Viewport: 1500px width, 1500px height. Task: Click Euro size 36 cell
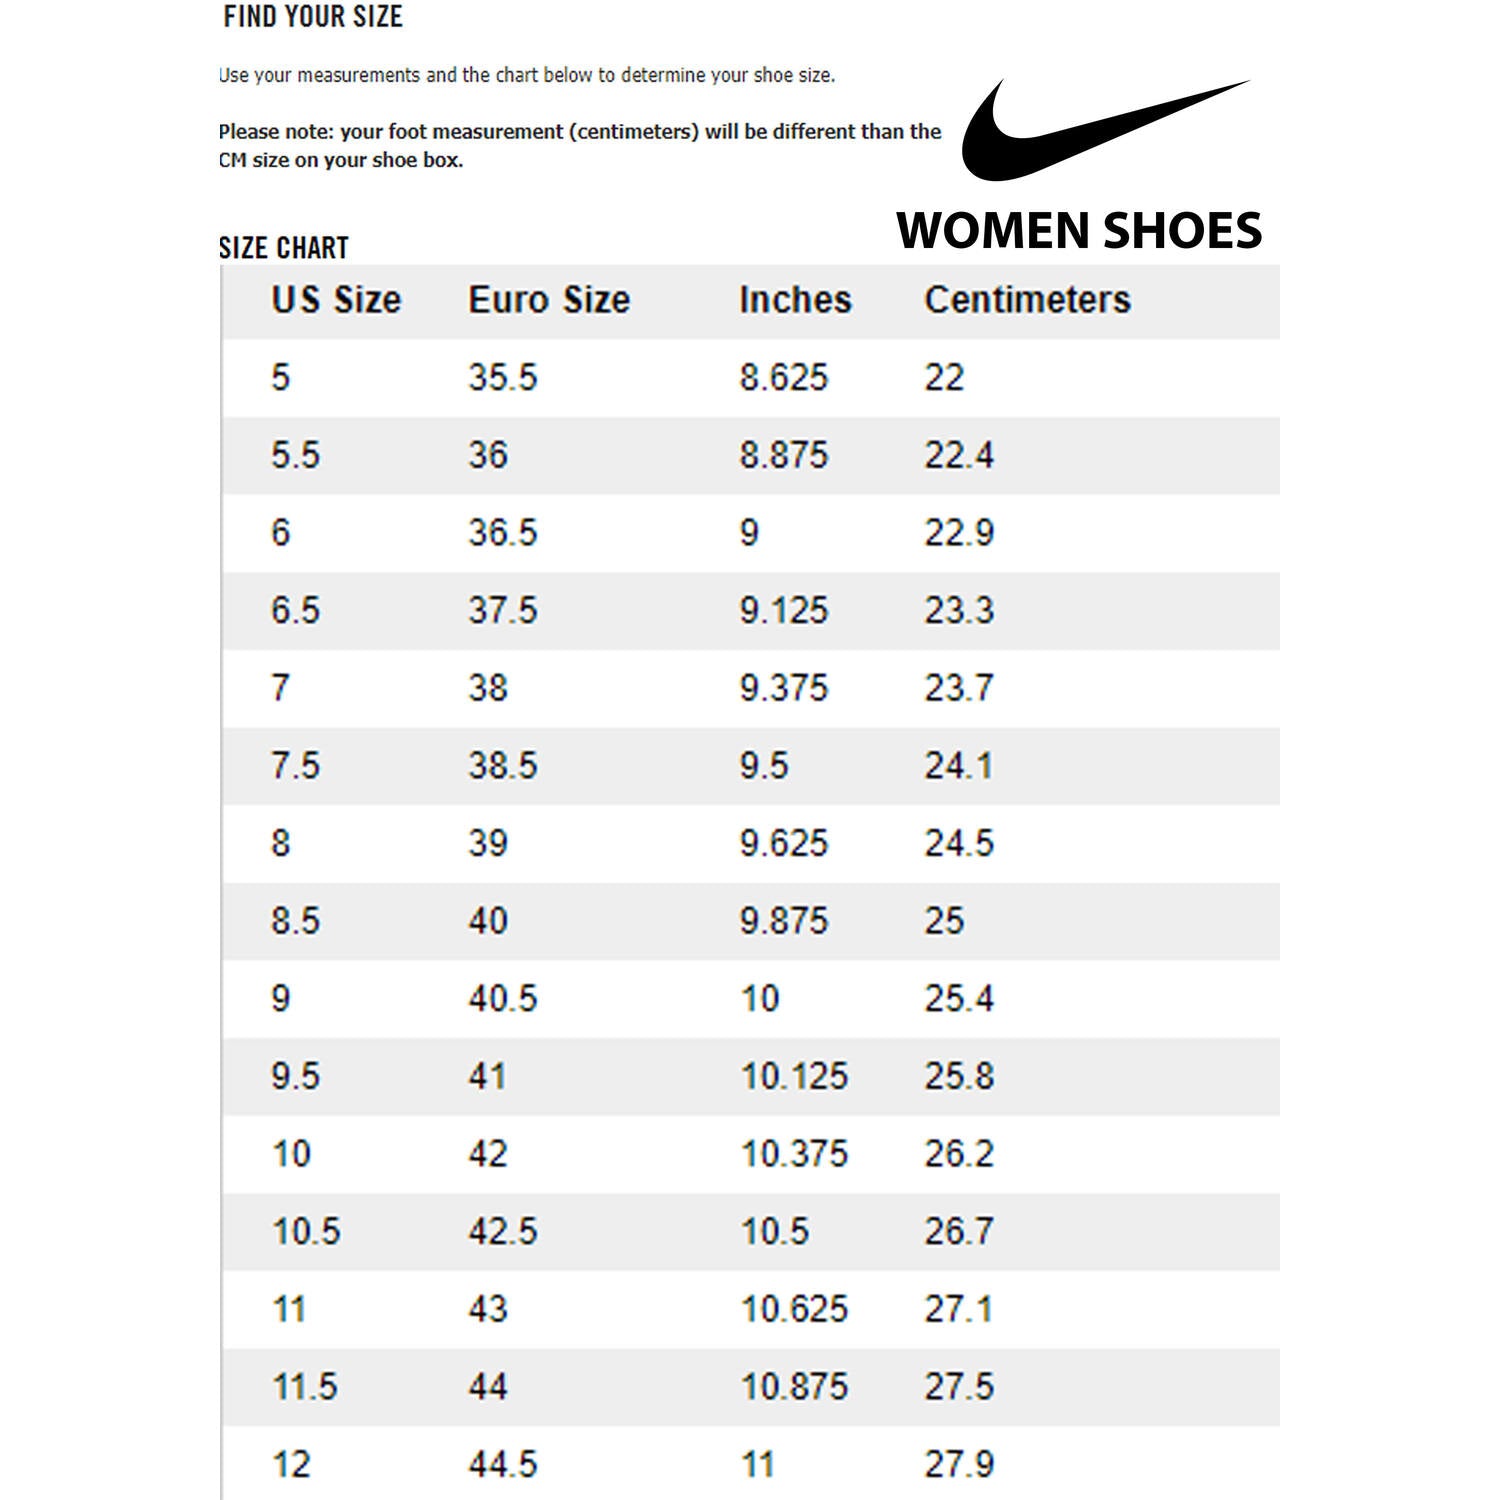pyautogui.click(x=488, y=455)
